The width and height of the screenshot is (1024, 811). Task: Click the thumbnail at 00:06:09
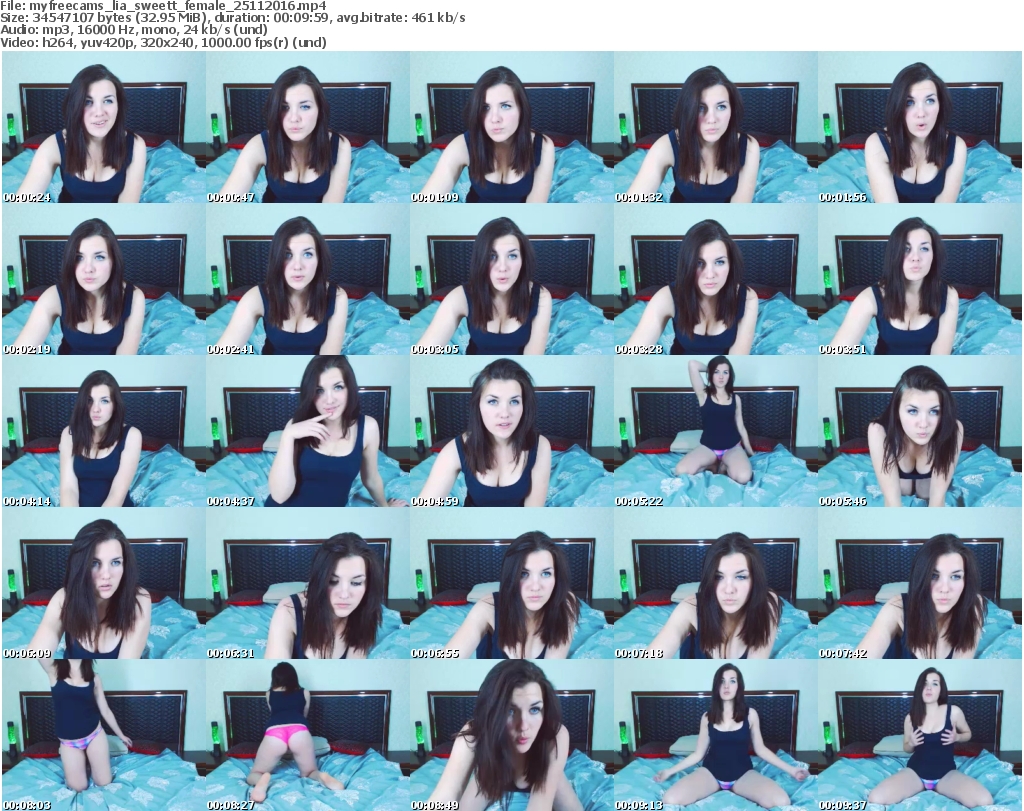pos(103,584)
